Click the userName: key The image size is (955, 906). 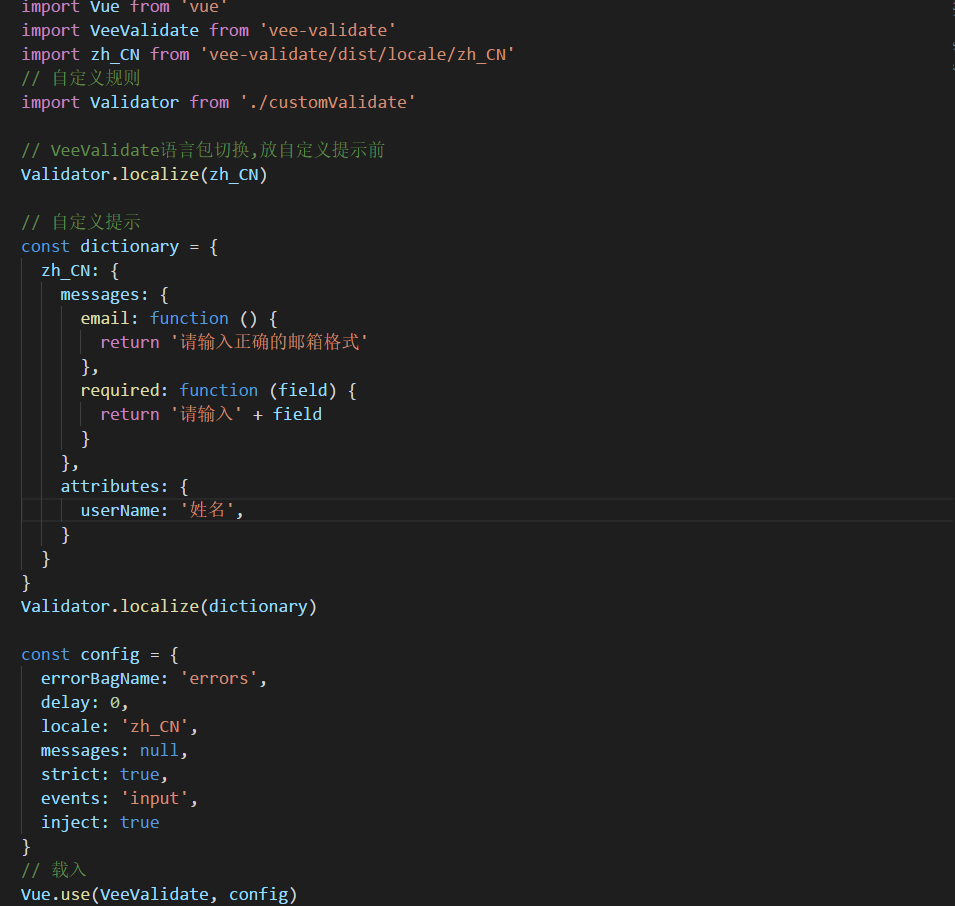click(124, 510)
